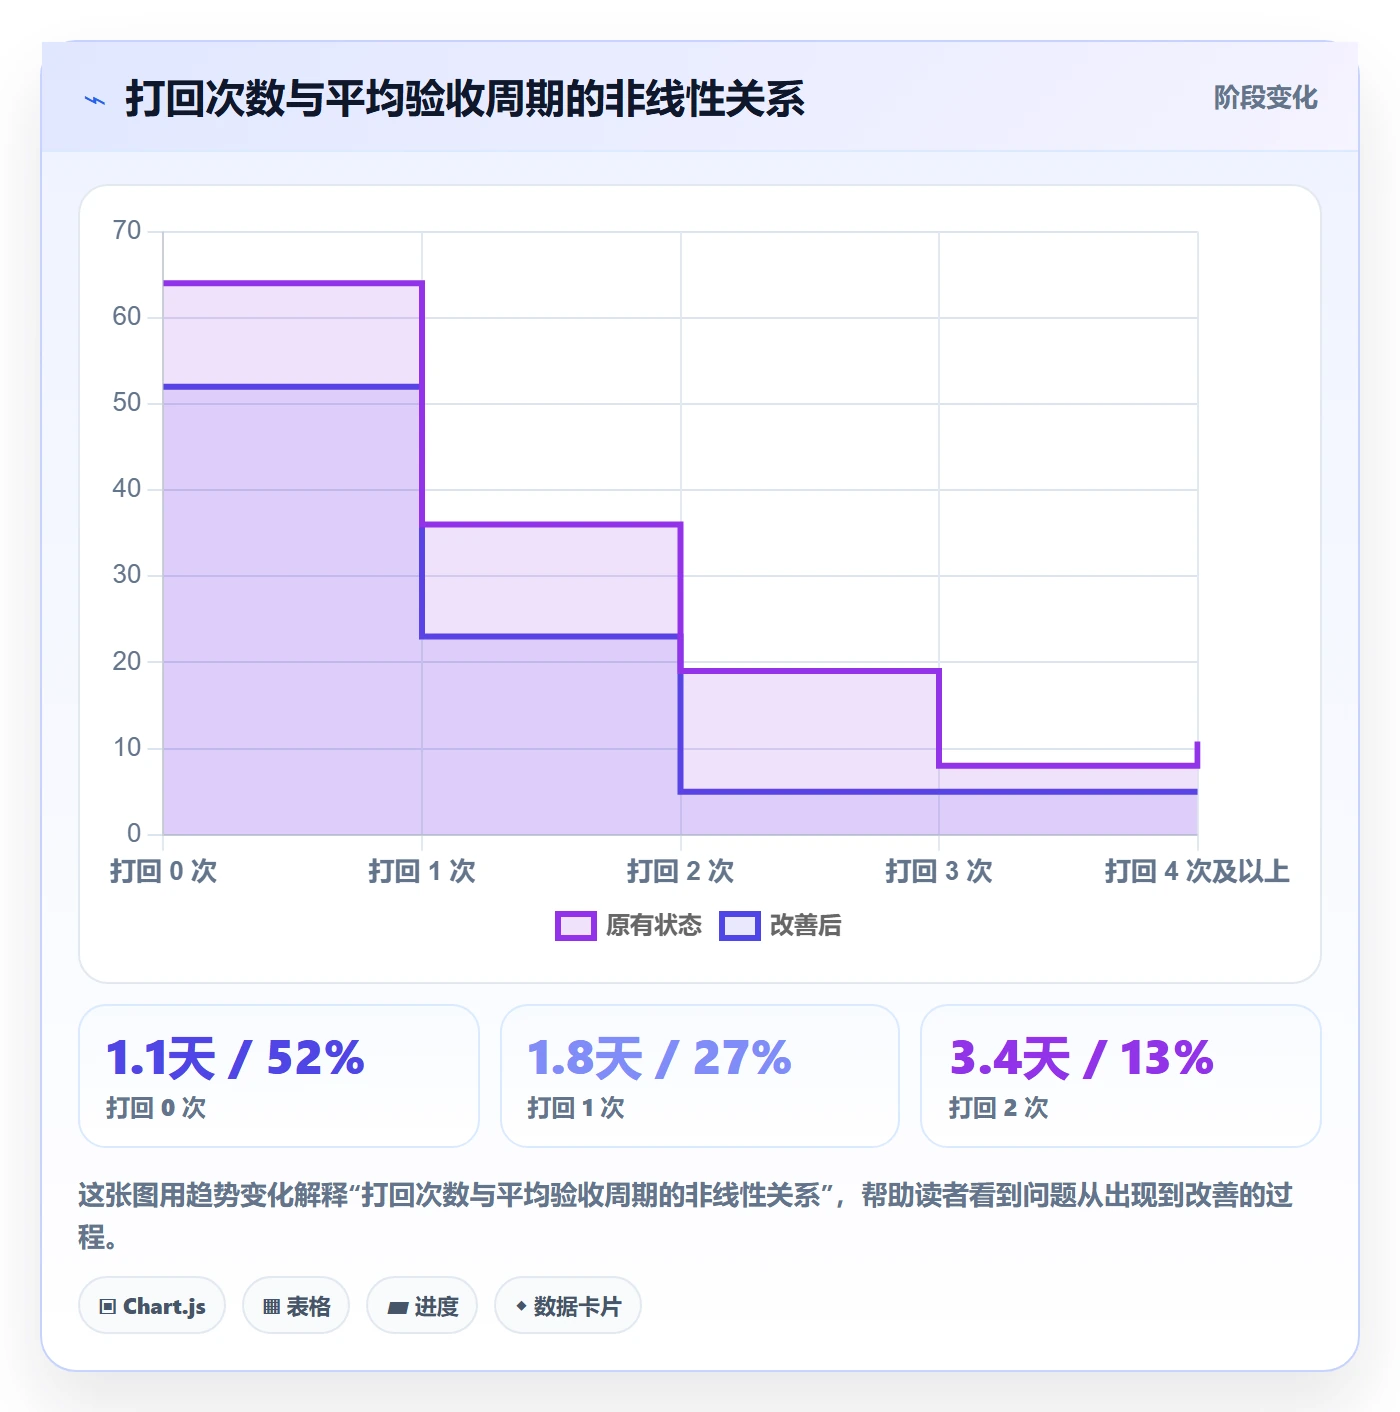Viewport: 1400px width, 1412px height.
Task: Click the 打回 1 次 caption under 1.8天
Action: point(576,1108)
